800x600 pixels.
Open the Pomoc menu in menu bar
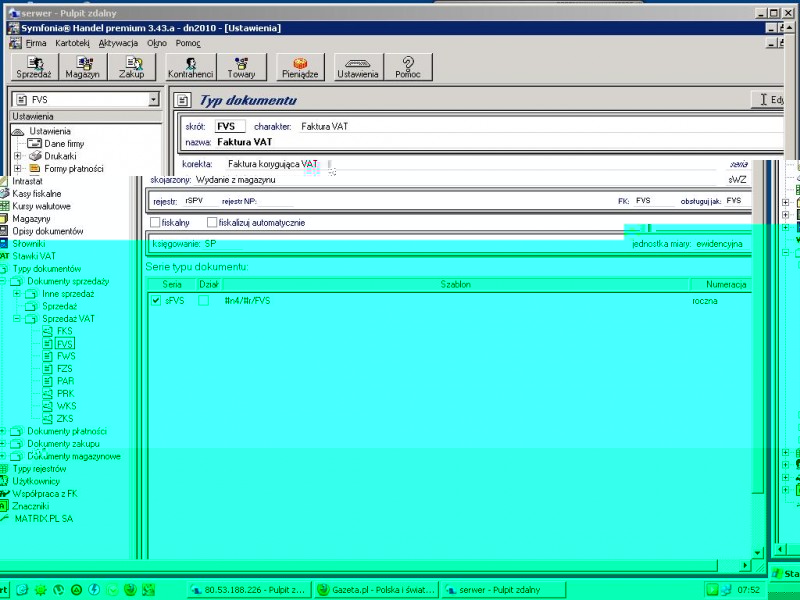[x=188, y=43]
